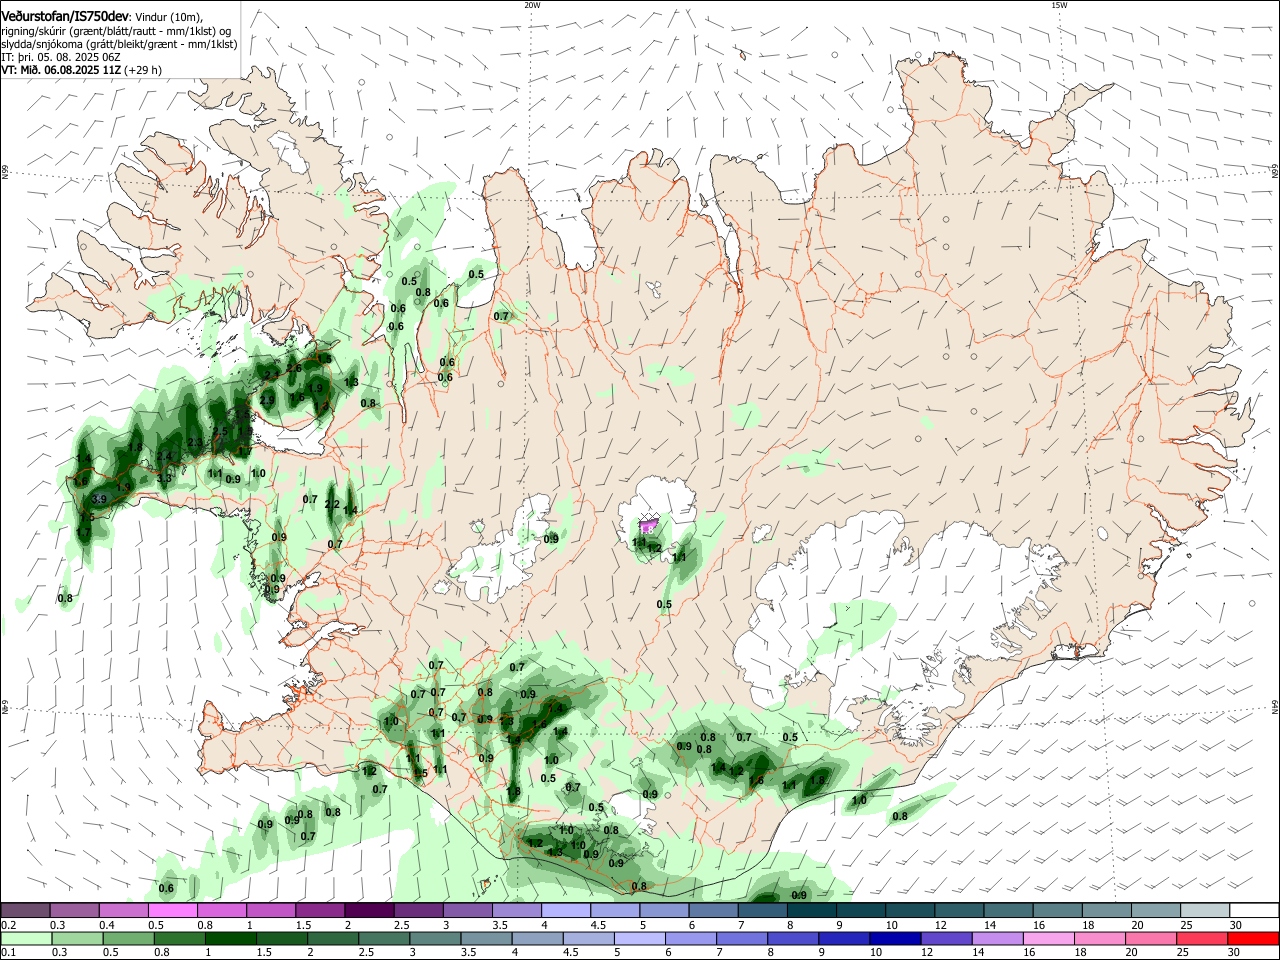Pick the light grey 25 snowfall legend swatch

click(x=1204, y=910)
